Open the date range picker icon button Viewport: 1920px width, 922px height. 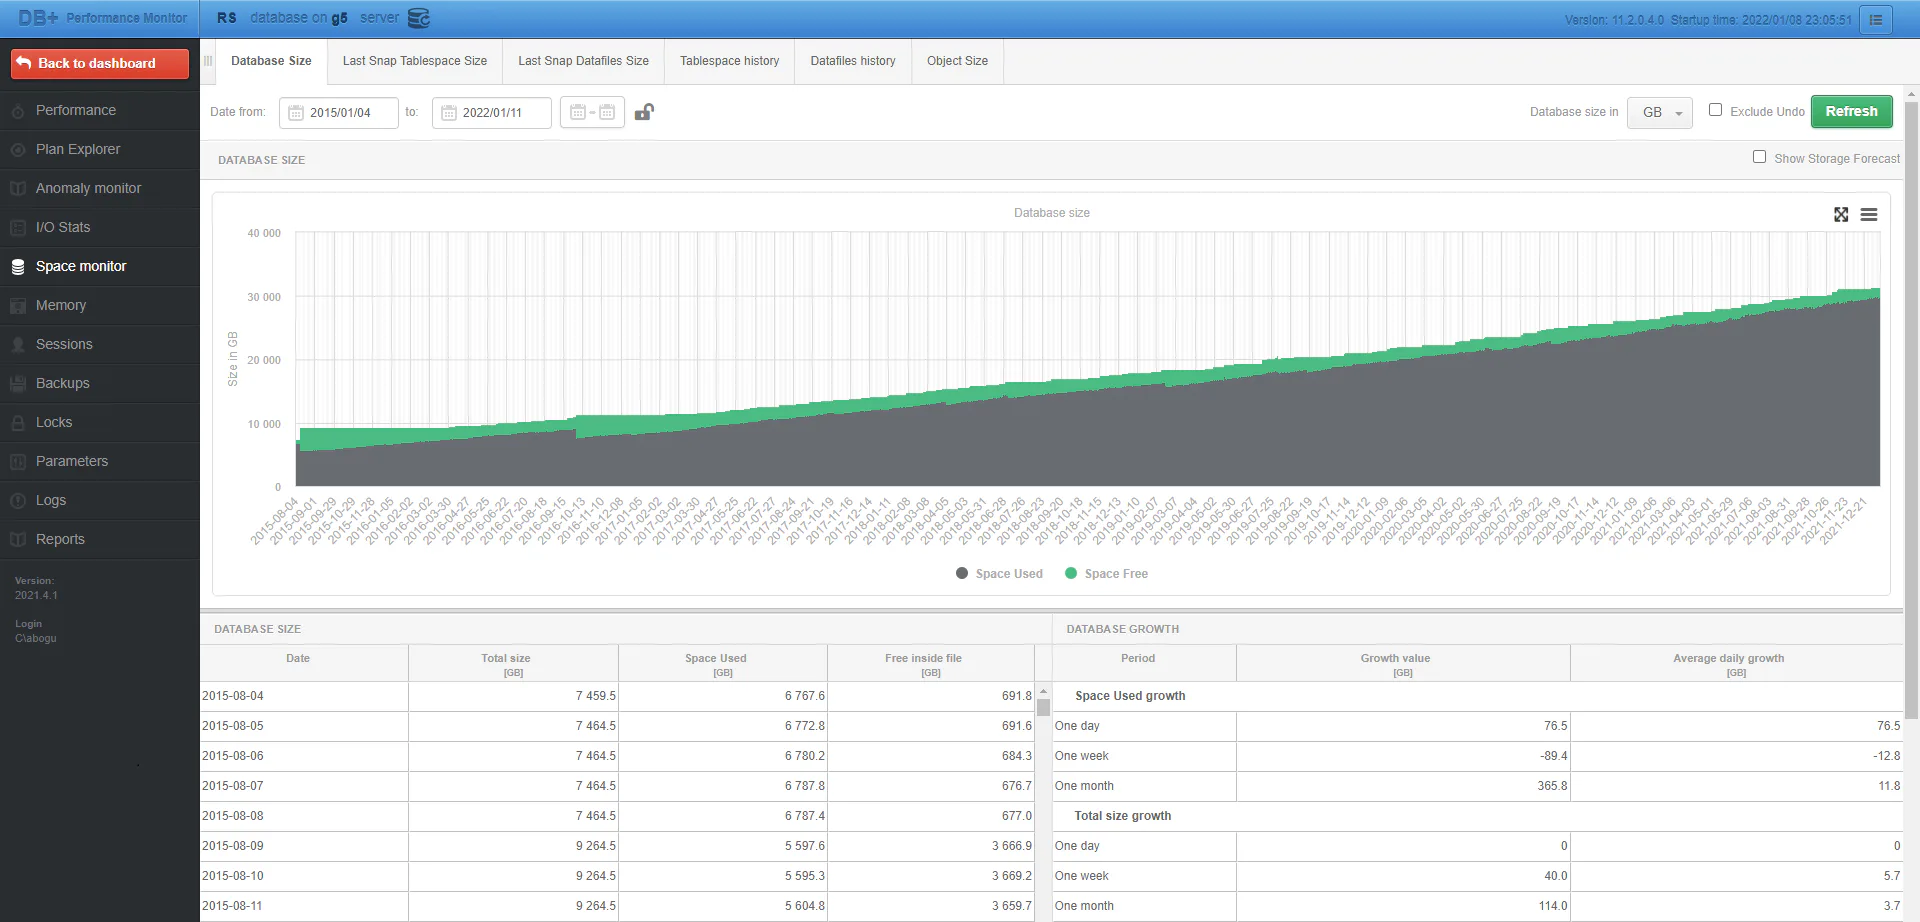pos(592,112)
